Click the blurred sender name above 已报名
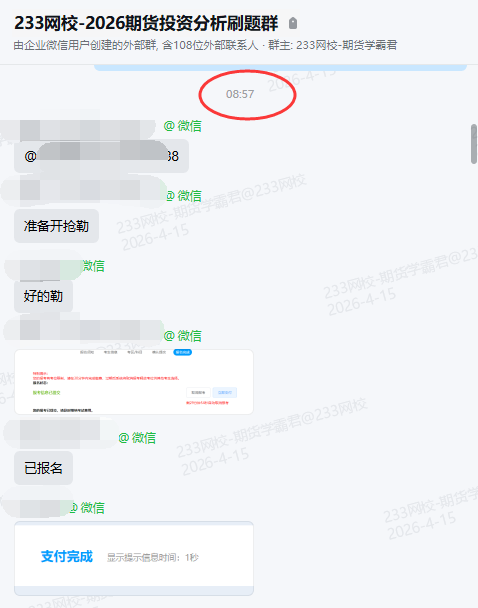 tap(59, 434)
